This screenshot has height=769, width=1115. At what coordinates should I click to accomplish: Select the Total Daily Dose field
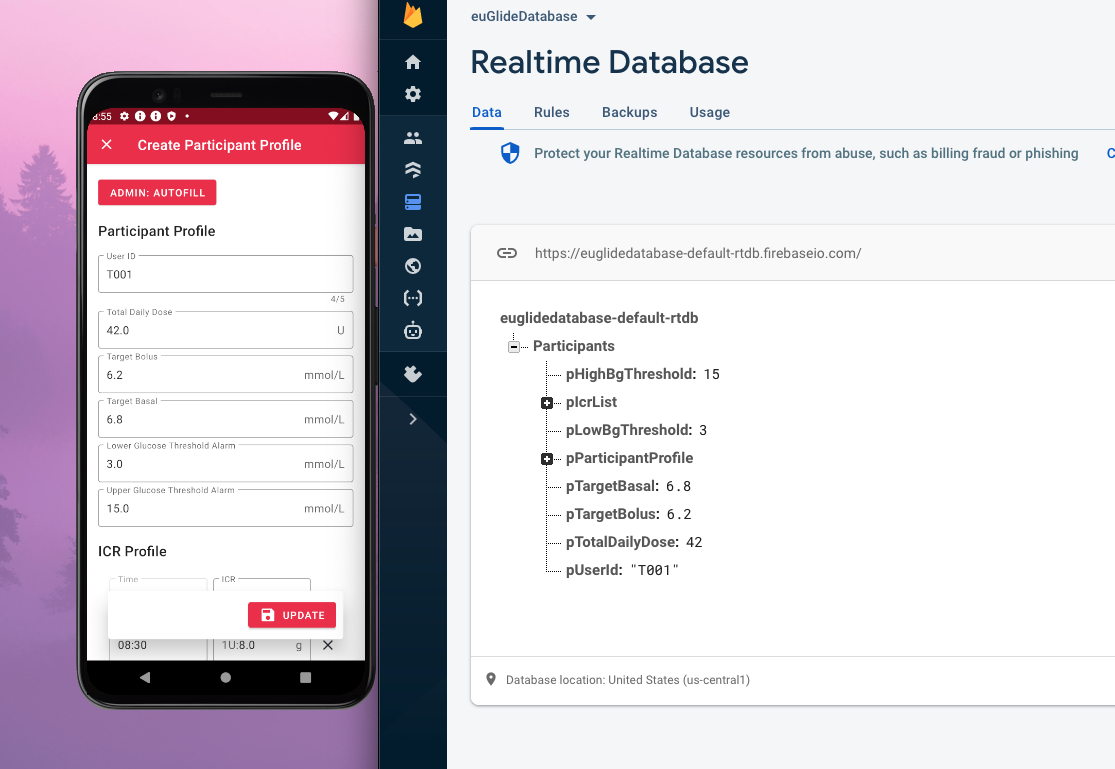pyautogui.click(x=225, y=330)
